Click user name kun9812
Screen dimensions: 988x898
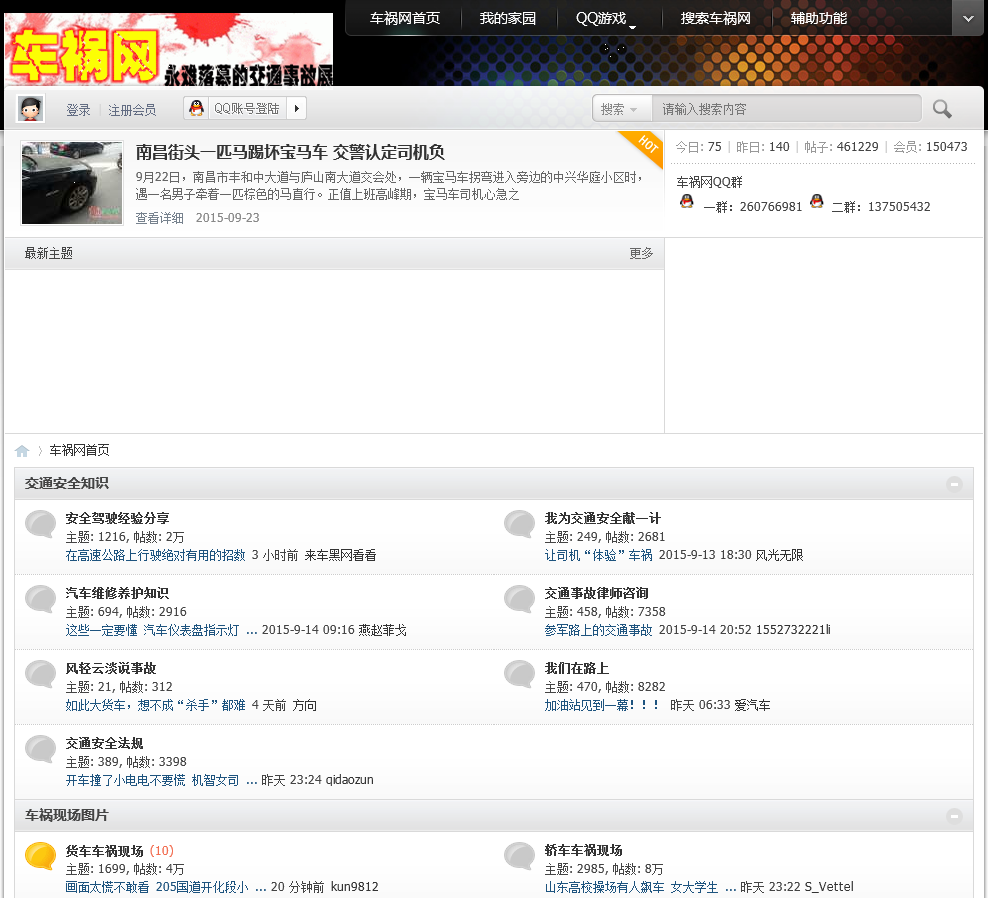[355, 887]
